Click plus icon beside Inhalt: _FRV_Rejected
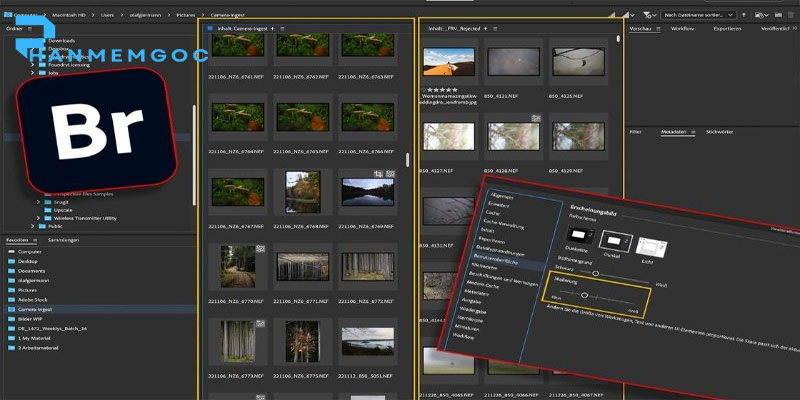 (485, 29)
